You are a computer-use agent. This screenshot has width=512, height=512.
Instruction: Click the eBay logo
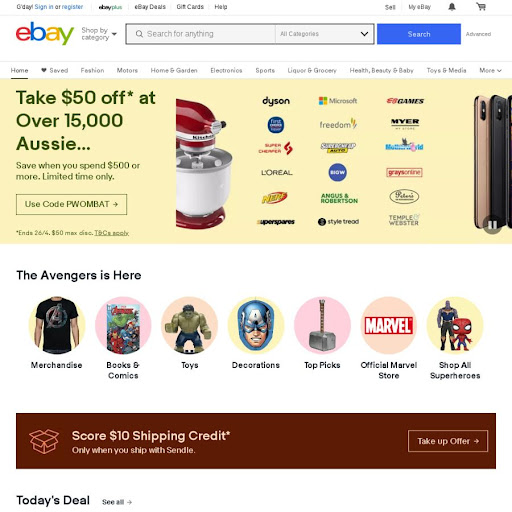point(45,33)
